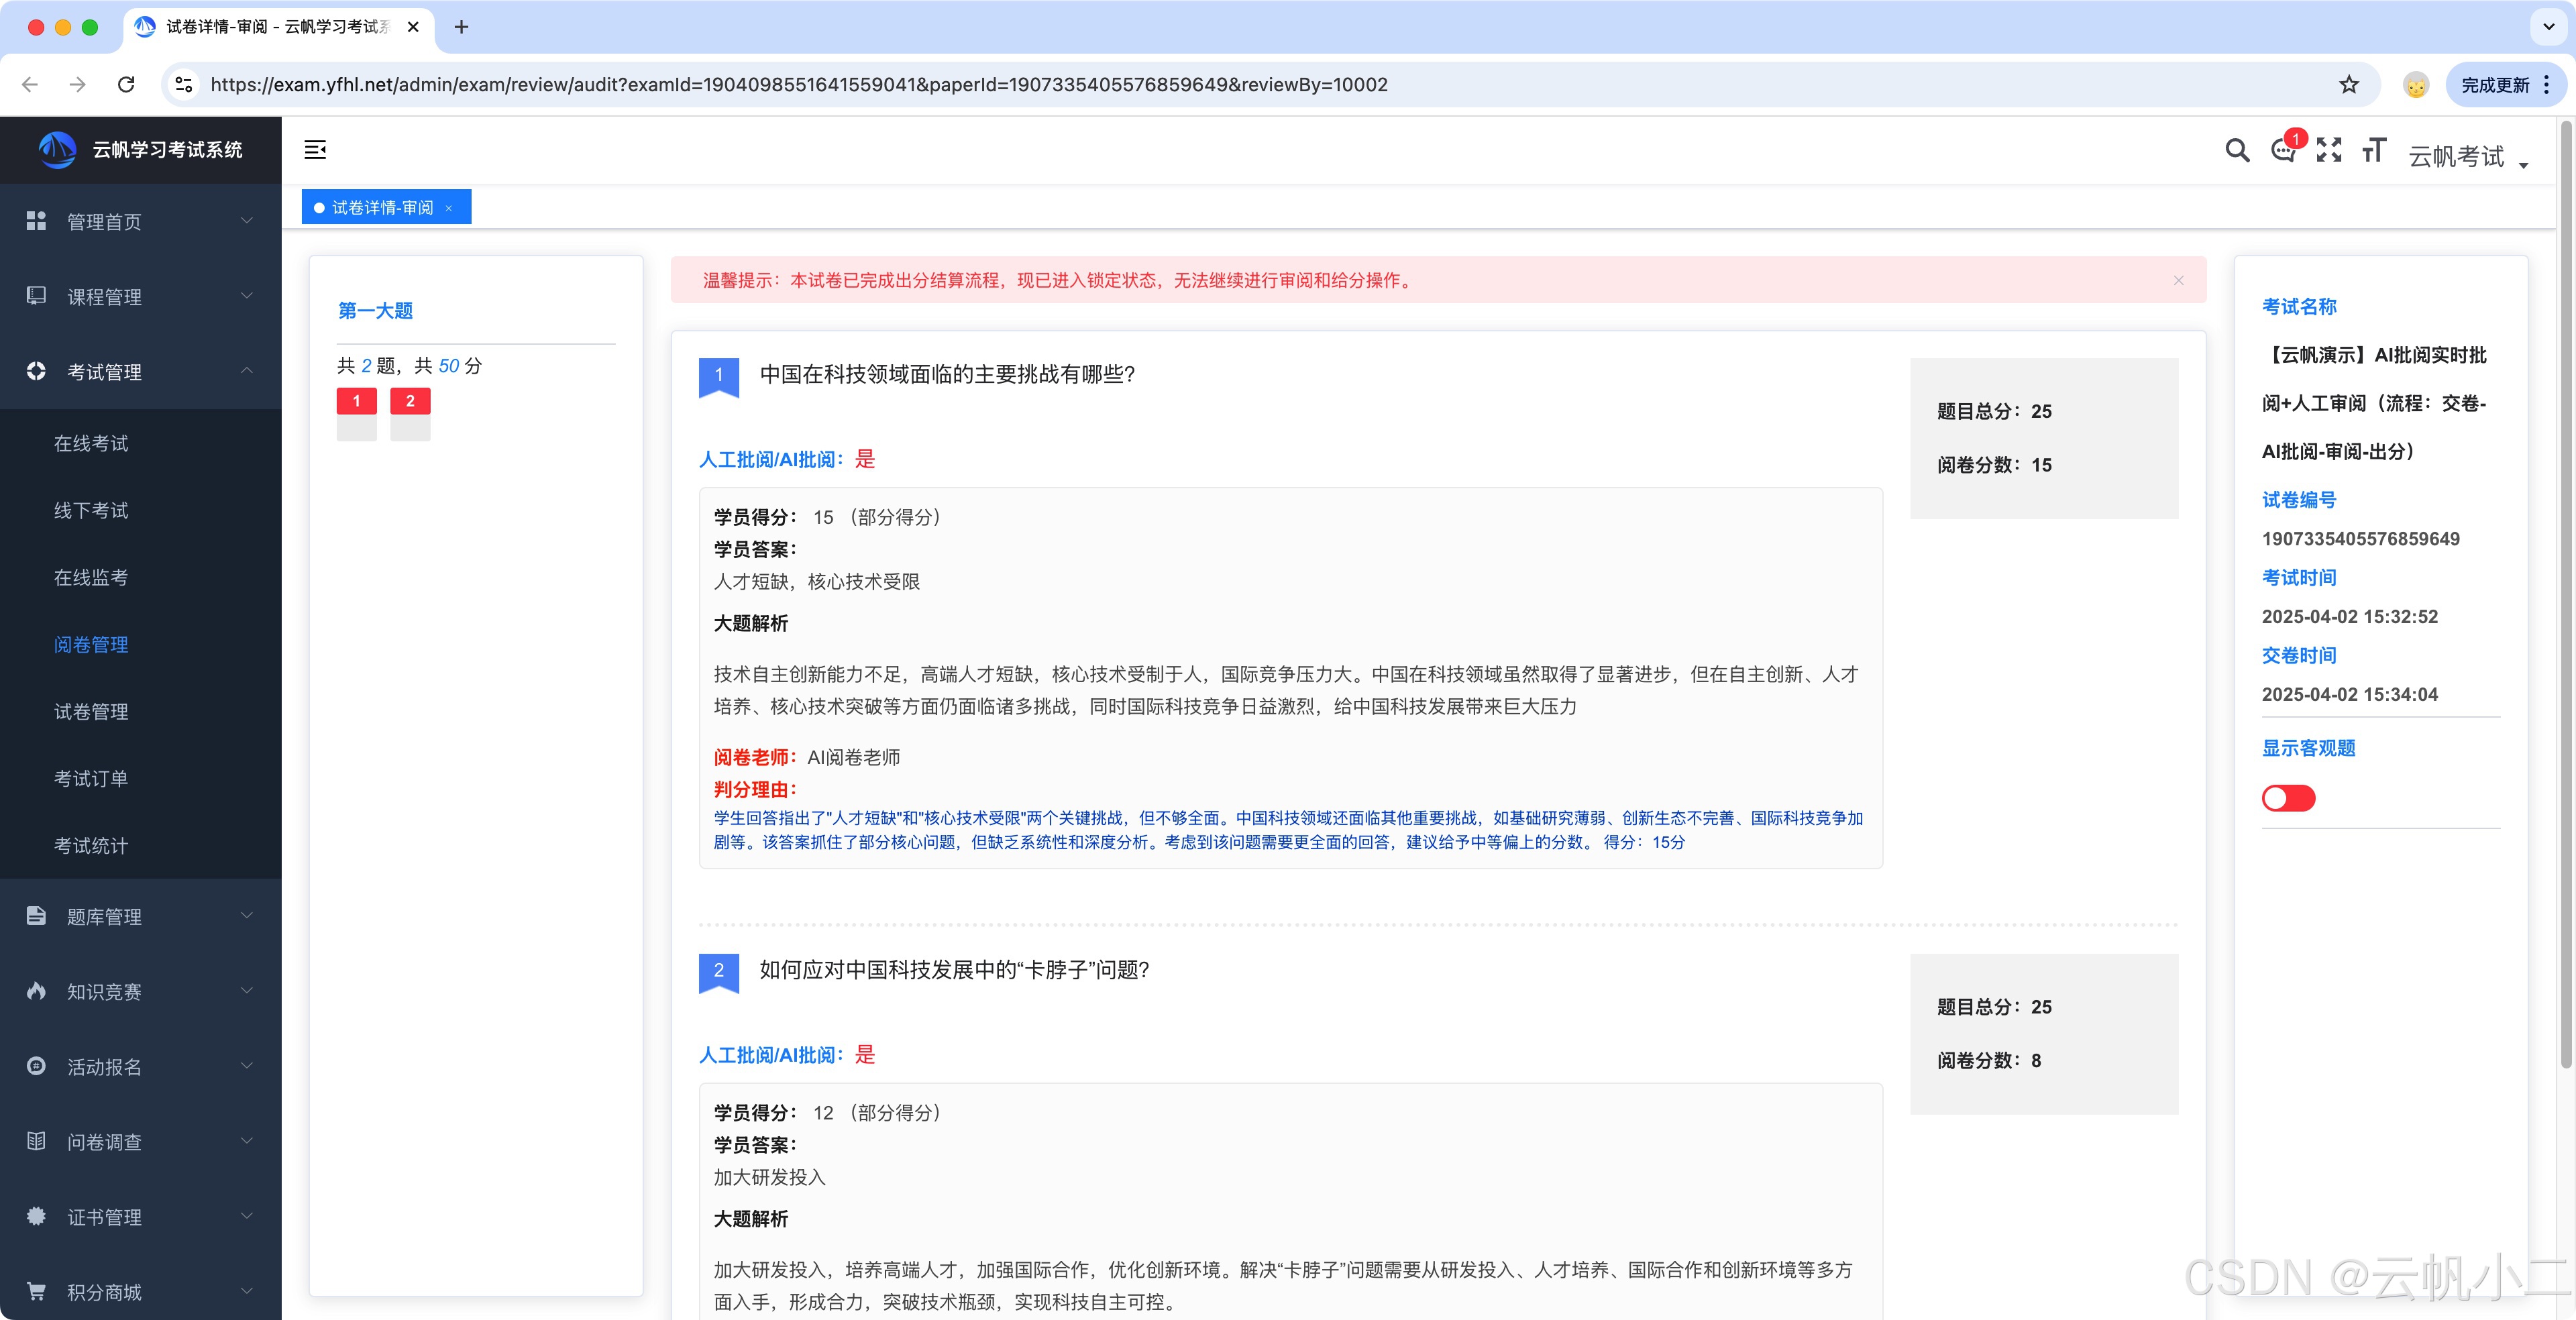The height and width of the screenshot is (1320, 2576).
Task: Select 阅卷管理 in the sidebar
Action: (x=91, y=645)
